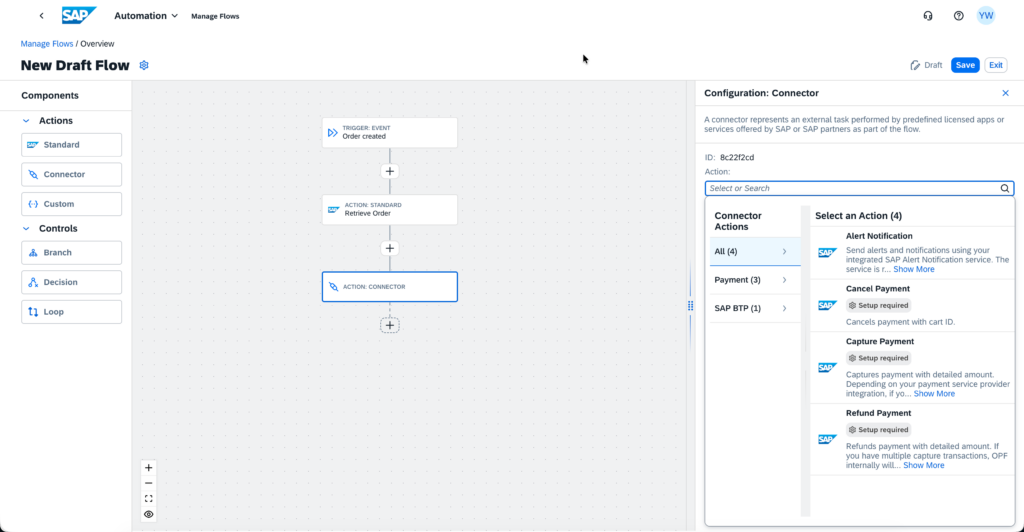Focus the Select or Search action field
1024x532 pixels.
click(x=859, y=188)
